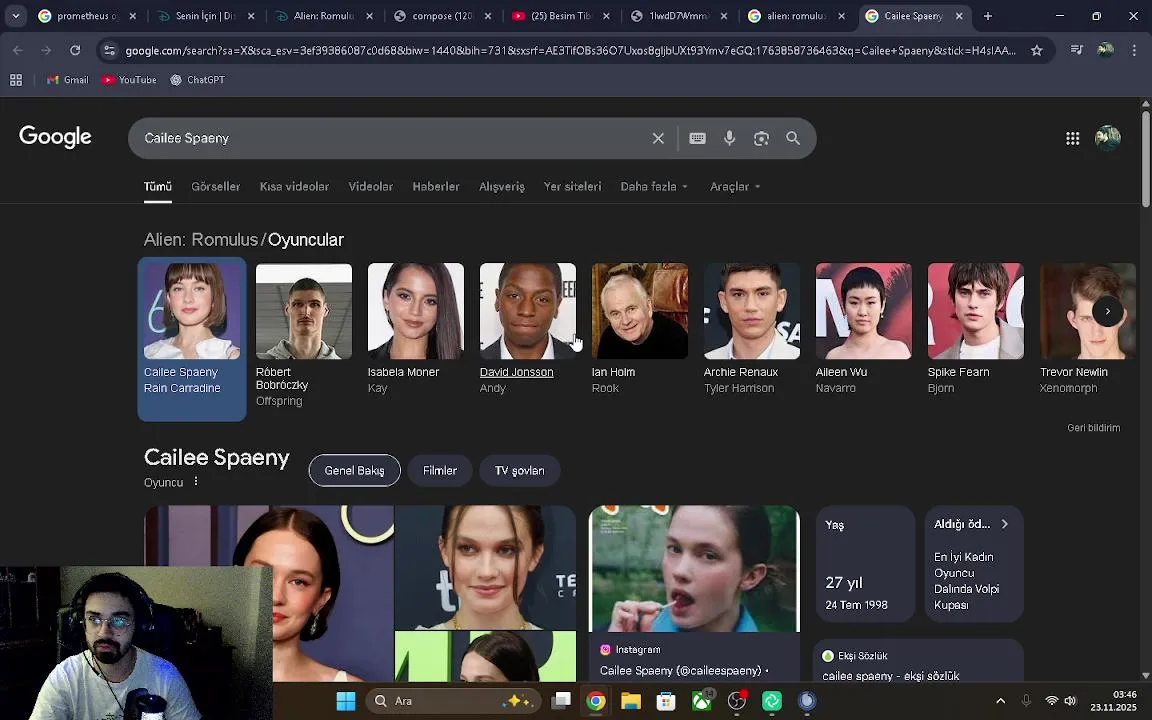Click the magnifier search submit icon
This screenshot has height=720, width=1152.
pos(793,138)
